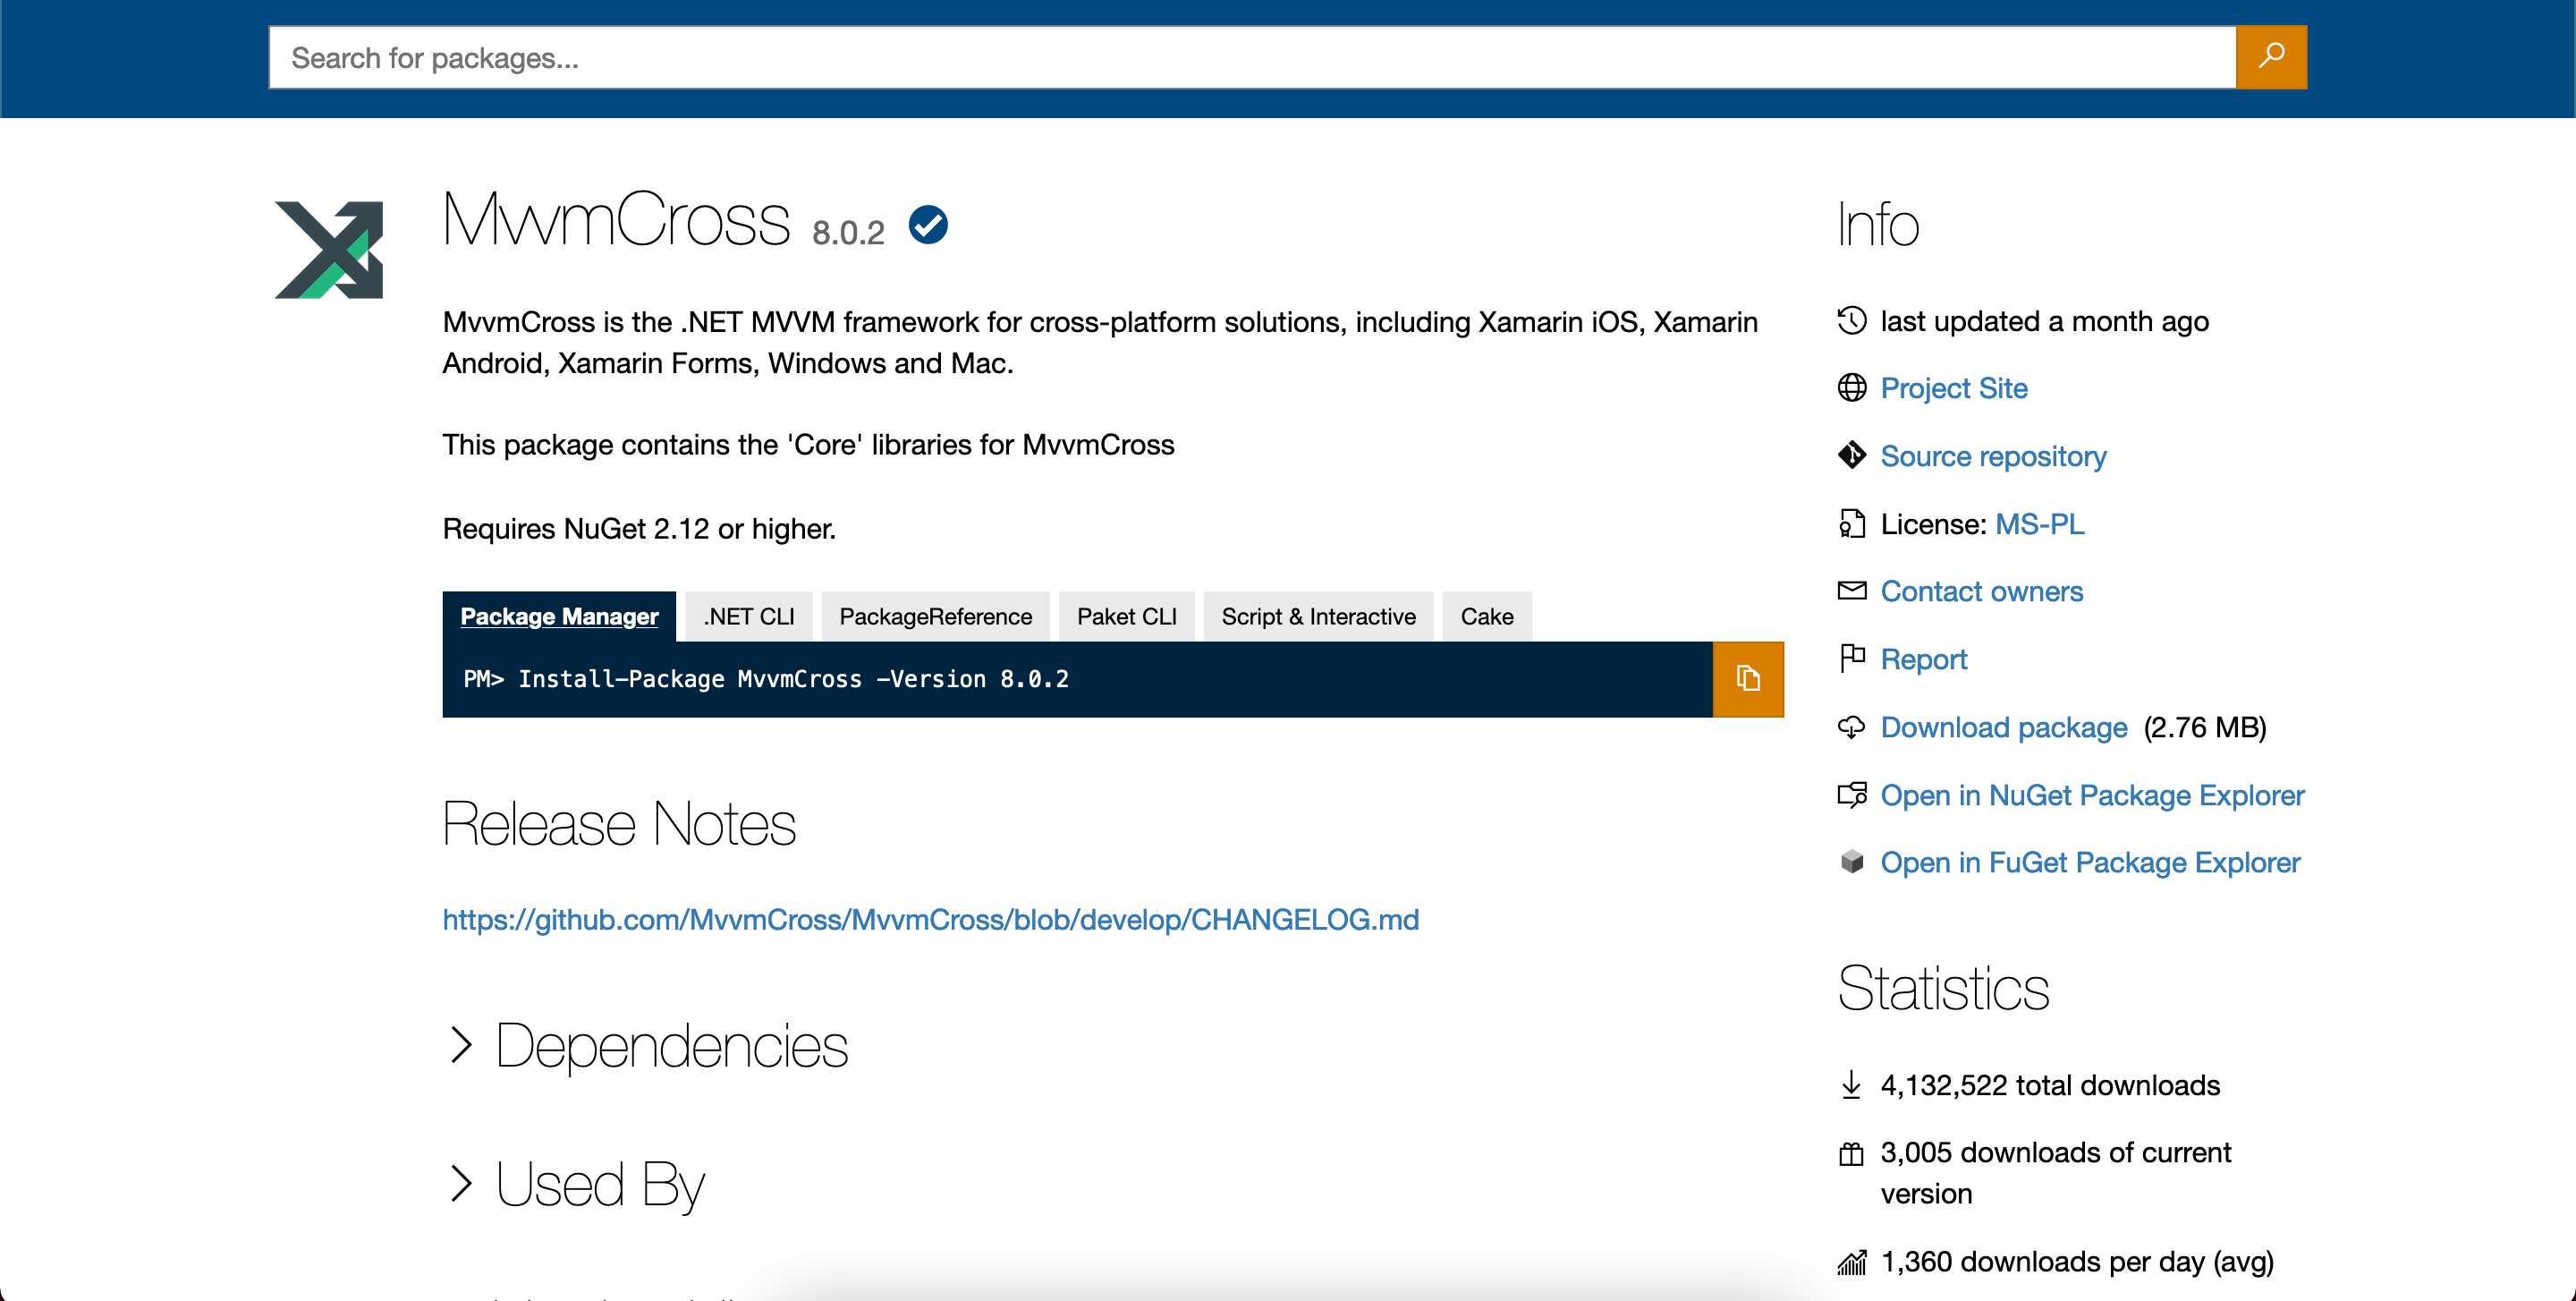
Task: Switch to the Cake tab
Action: [x=1486, y=617]
